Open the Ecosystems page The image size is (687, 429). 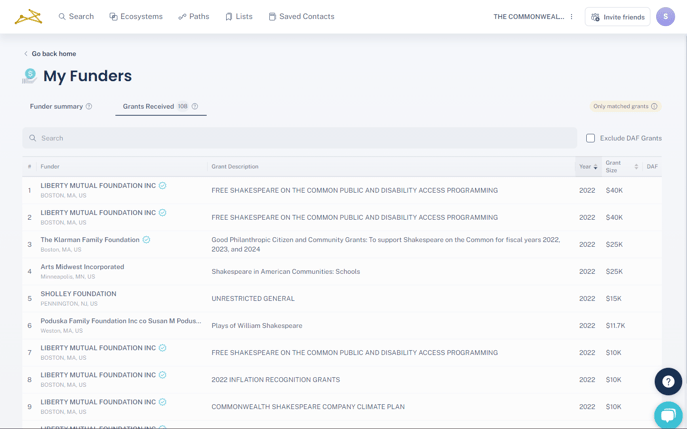pyautogui.click(x=136, y=17)
